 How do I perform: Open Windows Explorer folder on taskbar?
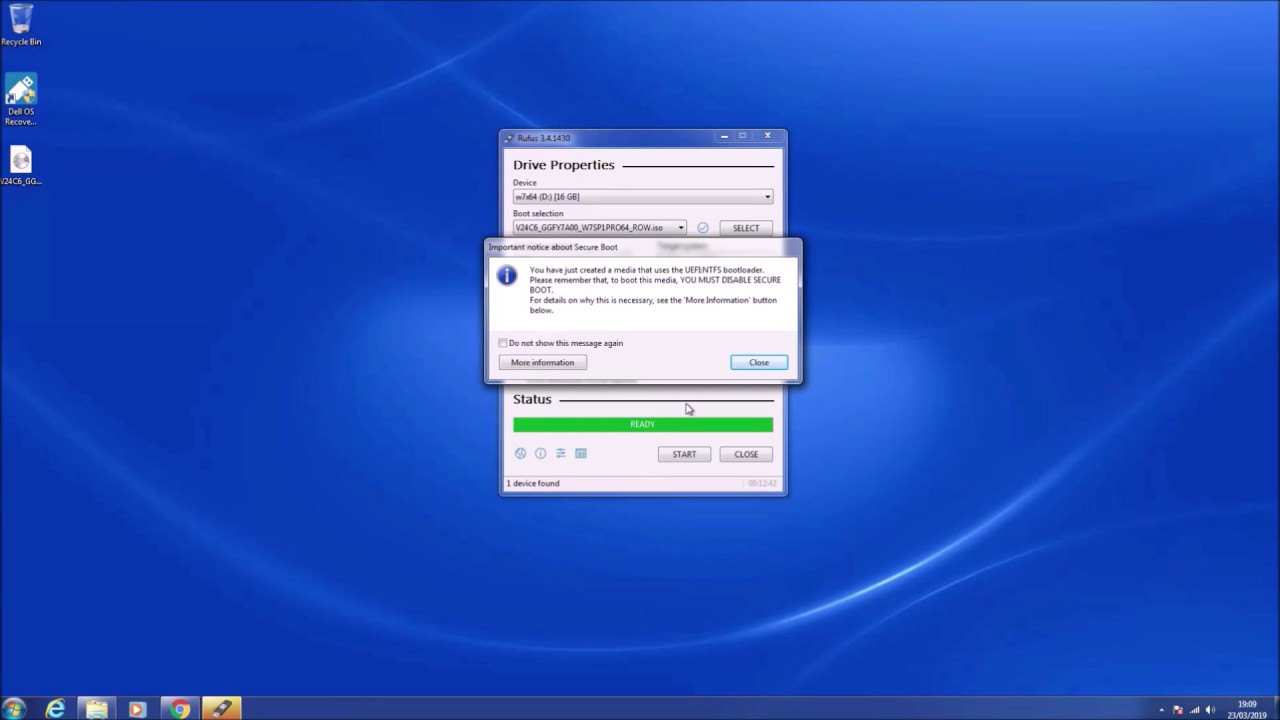(x=97, y=709)
